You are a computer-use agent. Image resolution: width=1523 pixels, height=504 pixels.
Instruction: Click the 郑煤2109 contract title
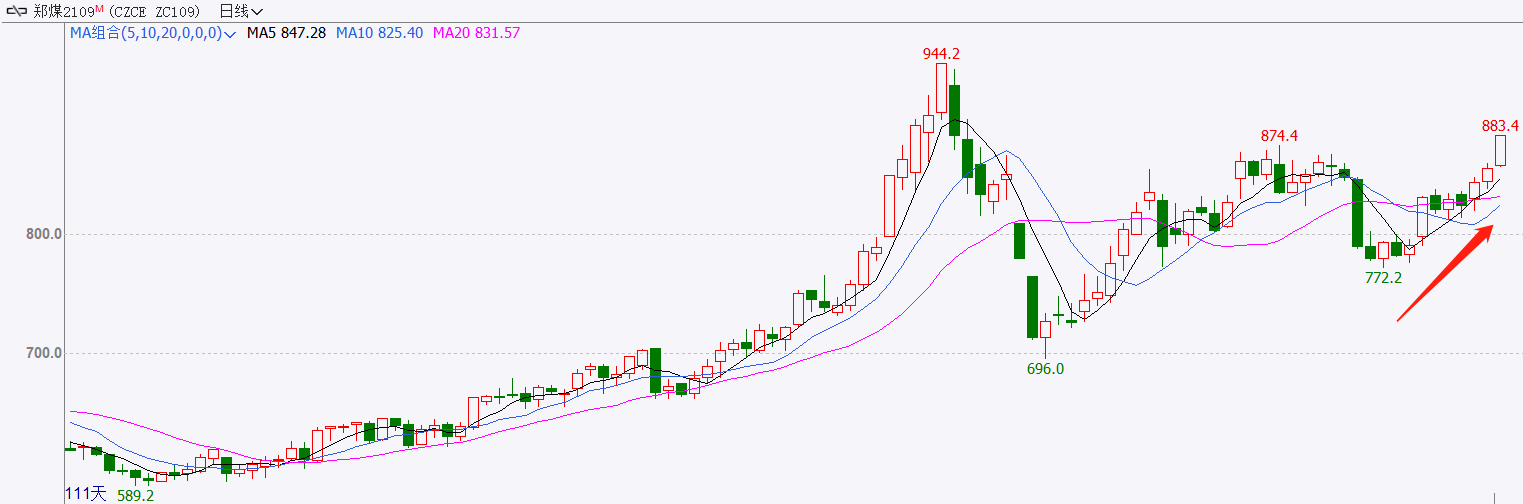tap(64, 11)
